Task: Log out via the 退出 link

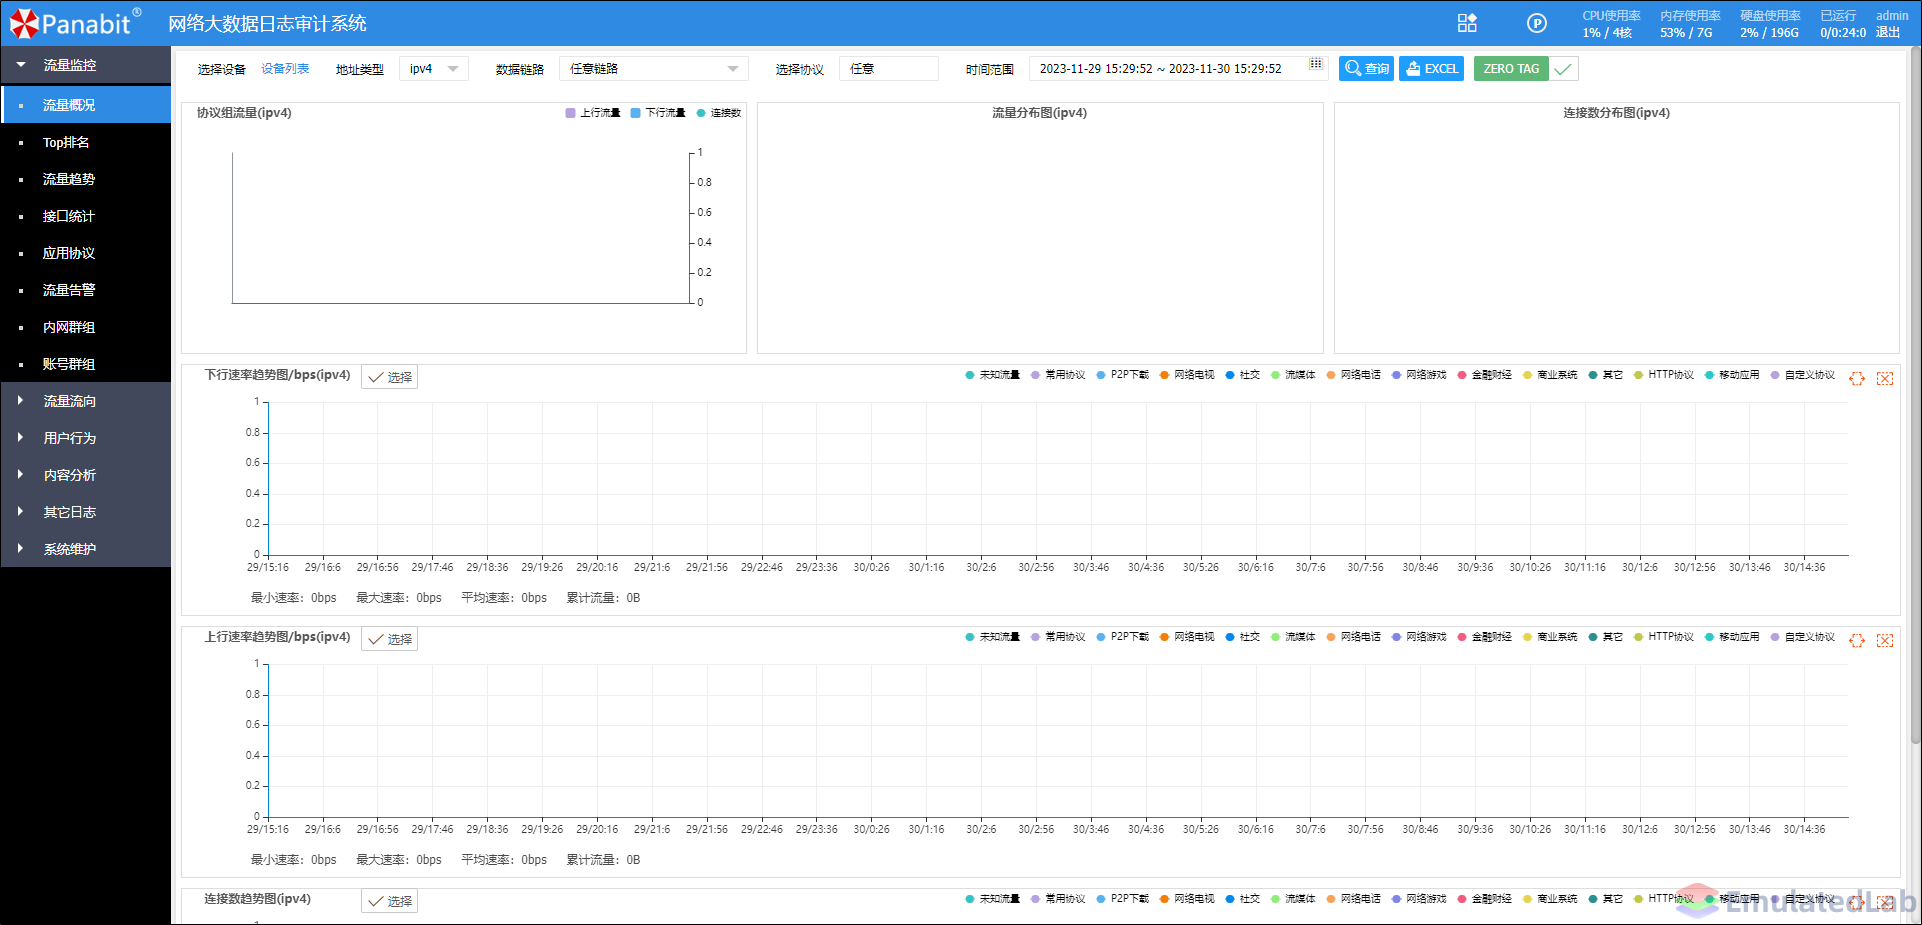Action: tap(1888, 32)
